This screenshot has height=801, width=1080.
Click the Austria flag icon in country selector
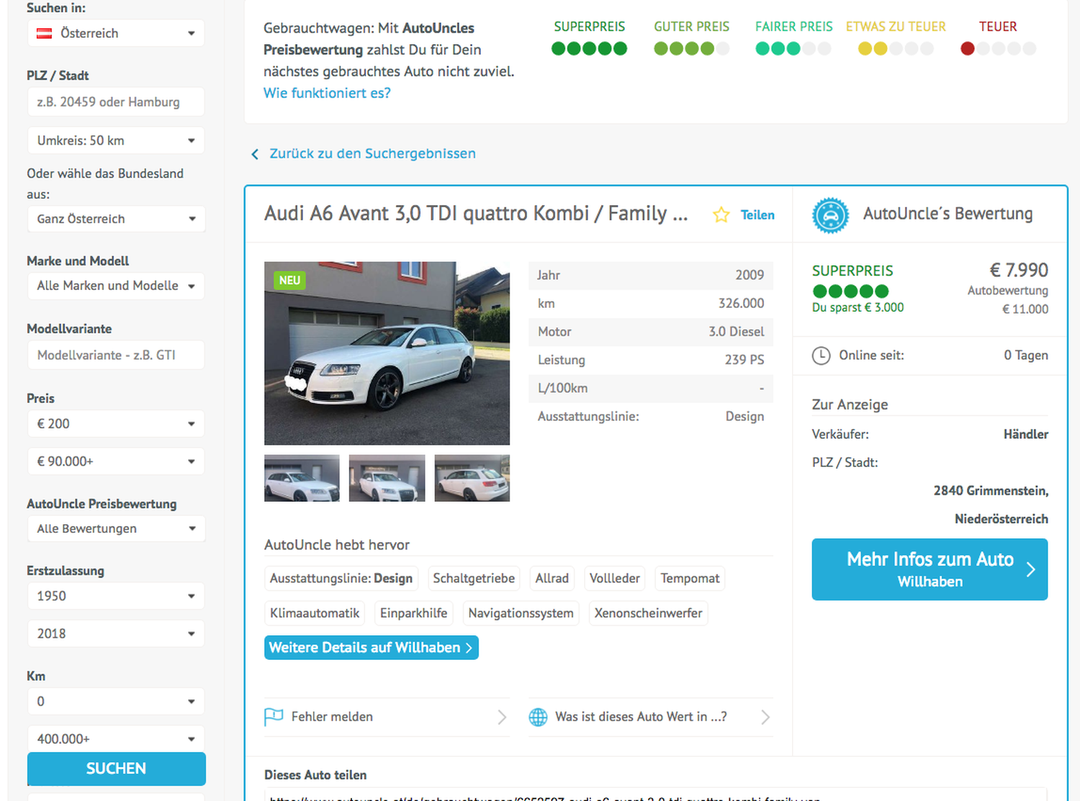pyautogui.click(x=44, y=33)
